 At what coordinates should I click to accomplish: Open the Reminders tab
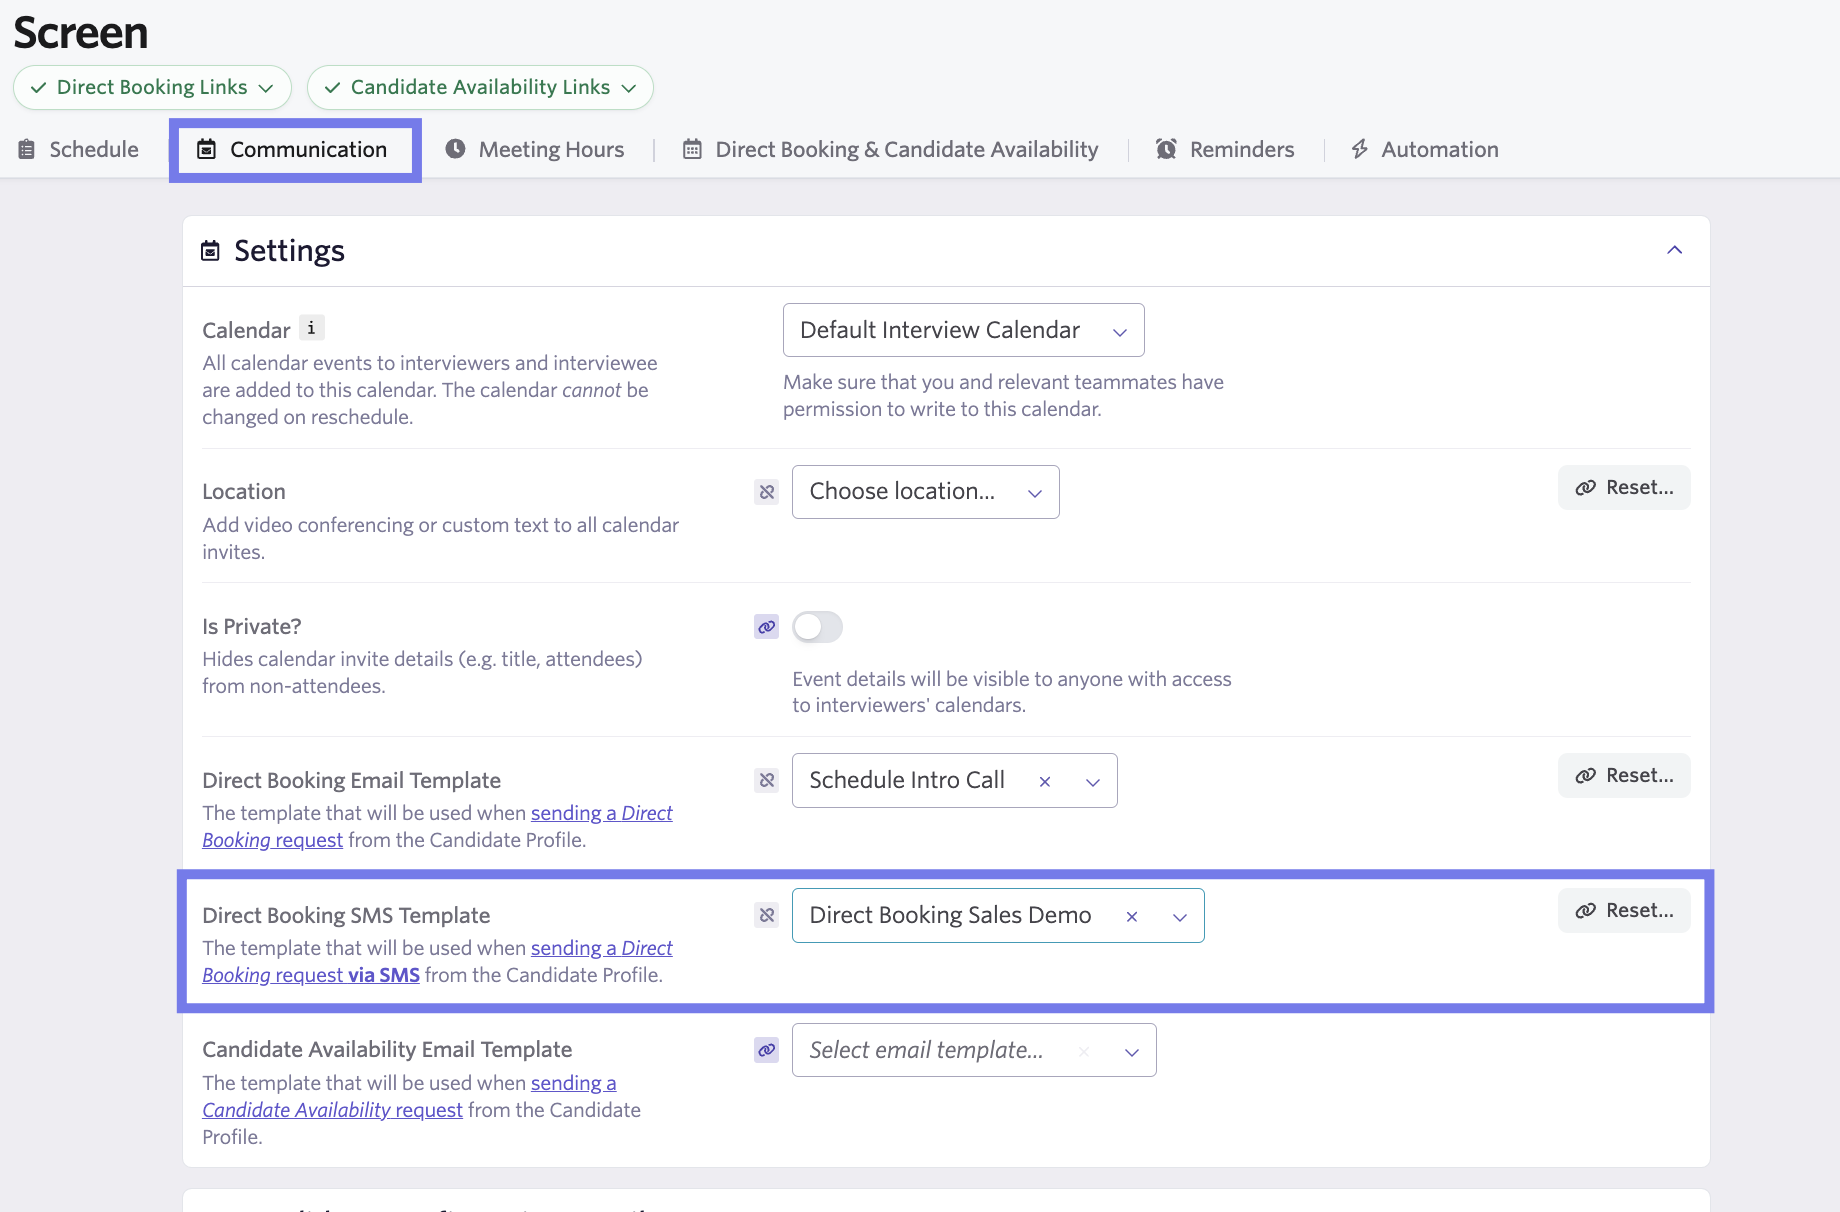click(x=1225, y=149)
